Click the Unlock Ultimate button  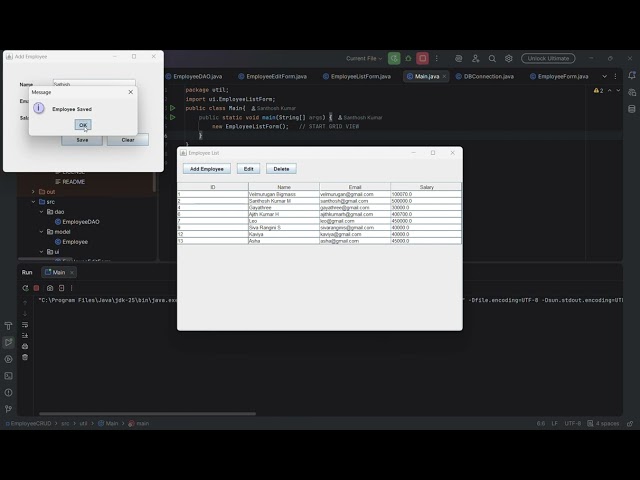[548, 58]
